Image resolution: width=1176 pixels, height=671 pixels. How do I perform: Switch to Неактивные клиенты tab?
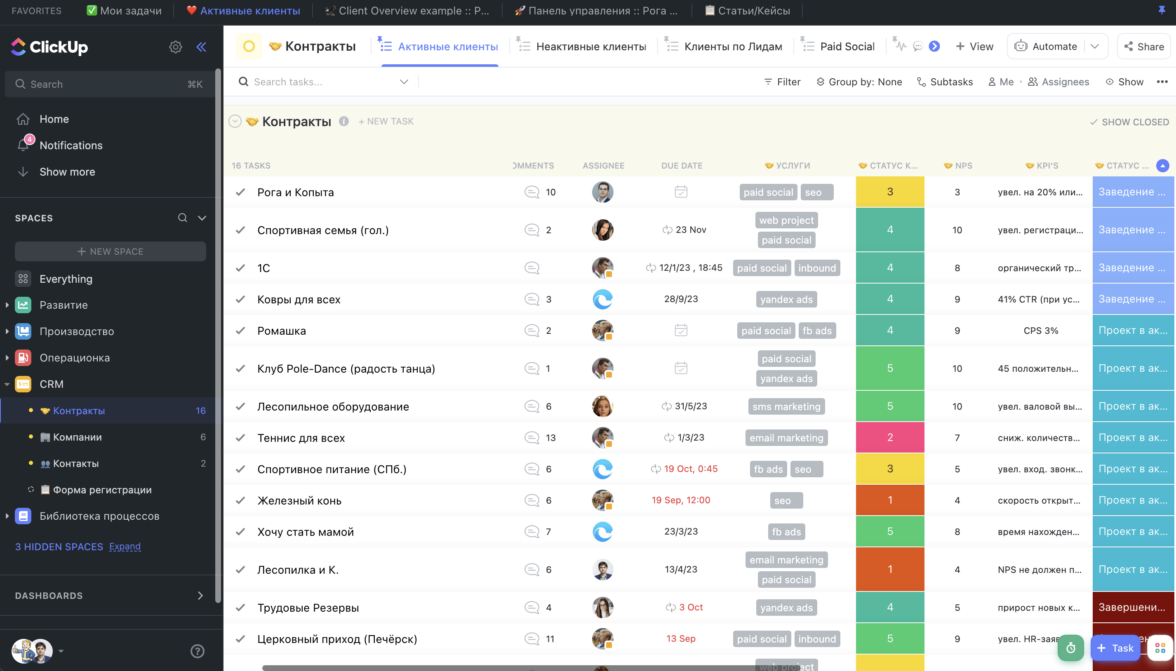582,46
